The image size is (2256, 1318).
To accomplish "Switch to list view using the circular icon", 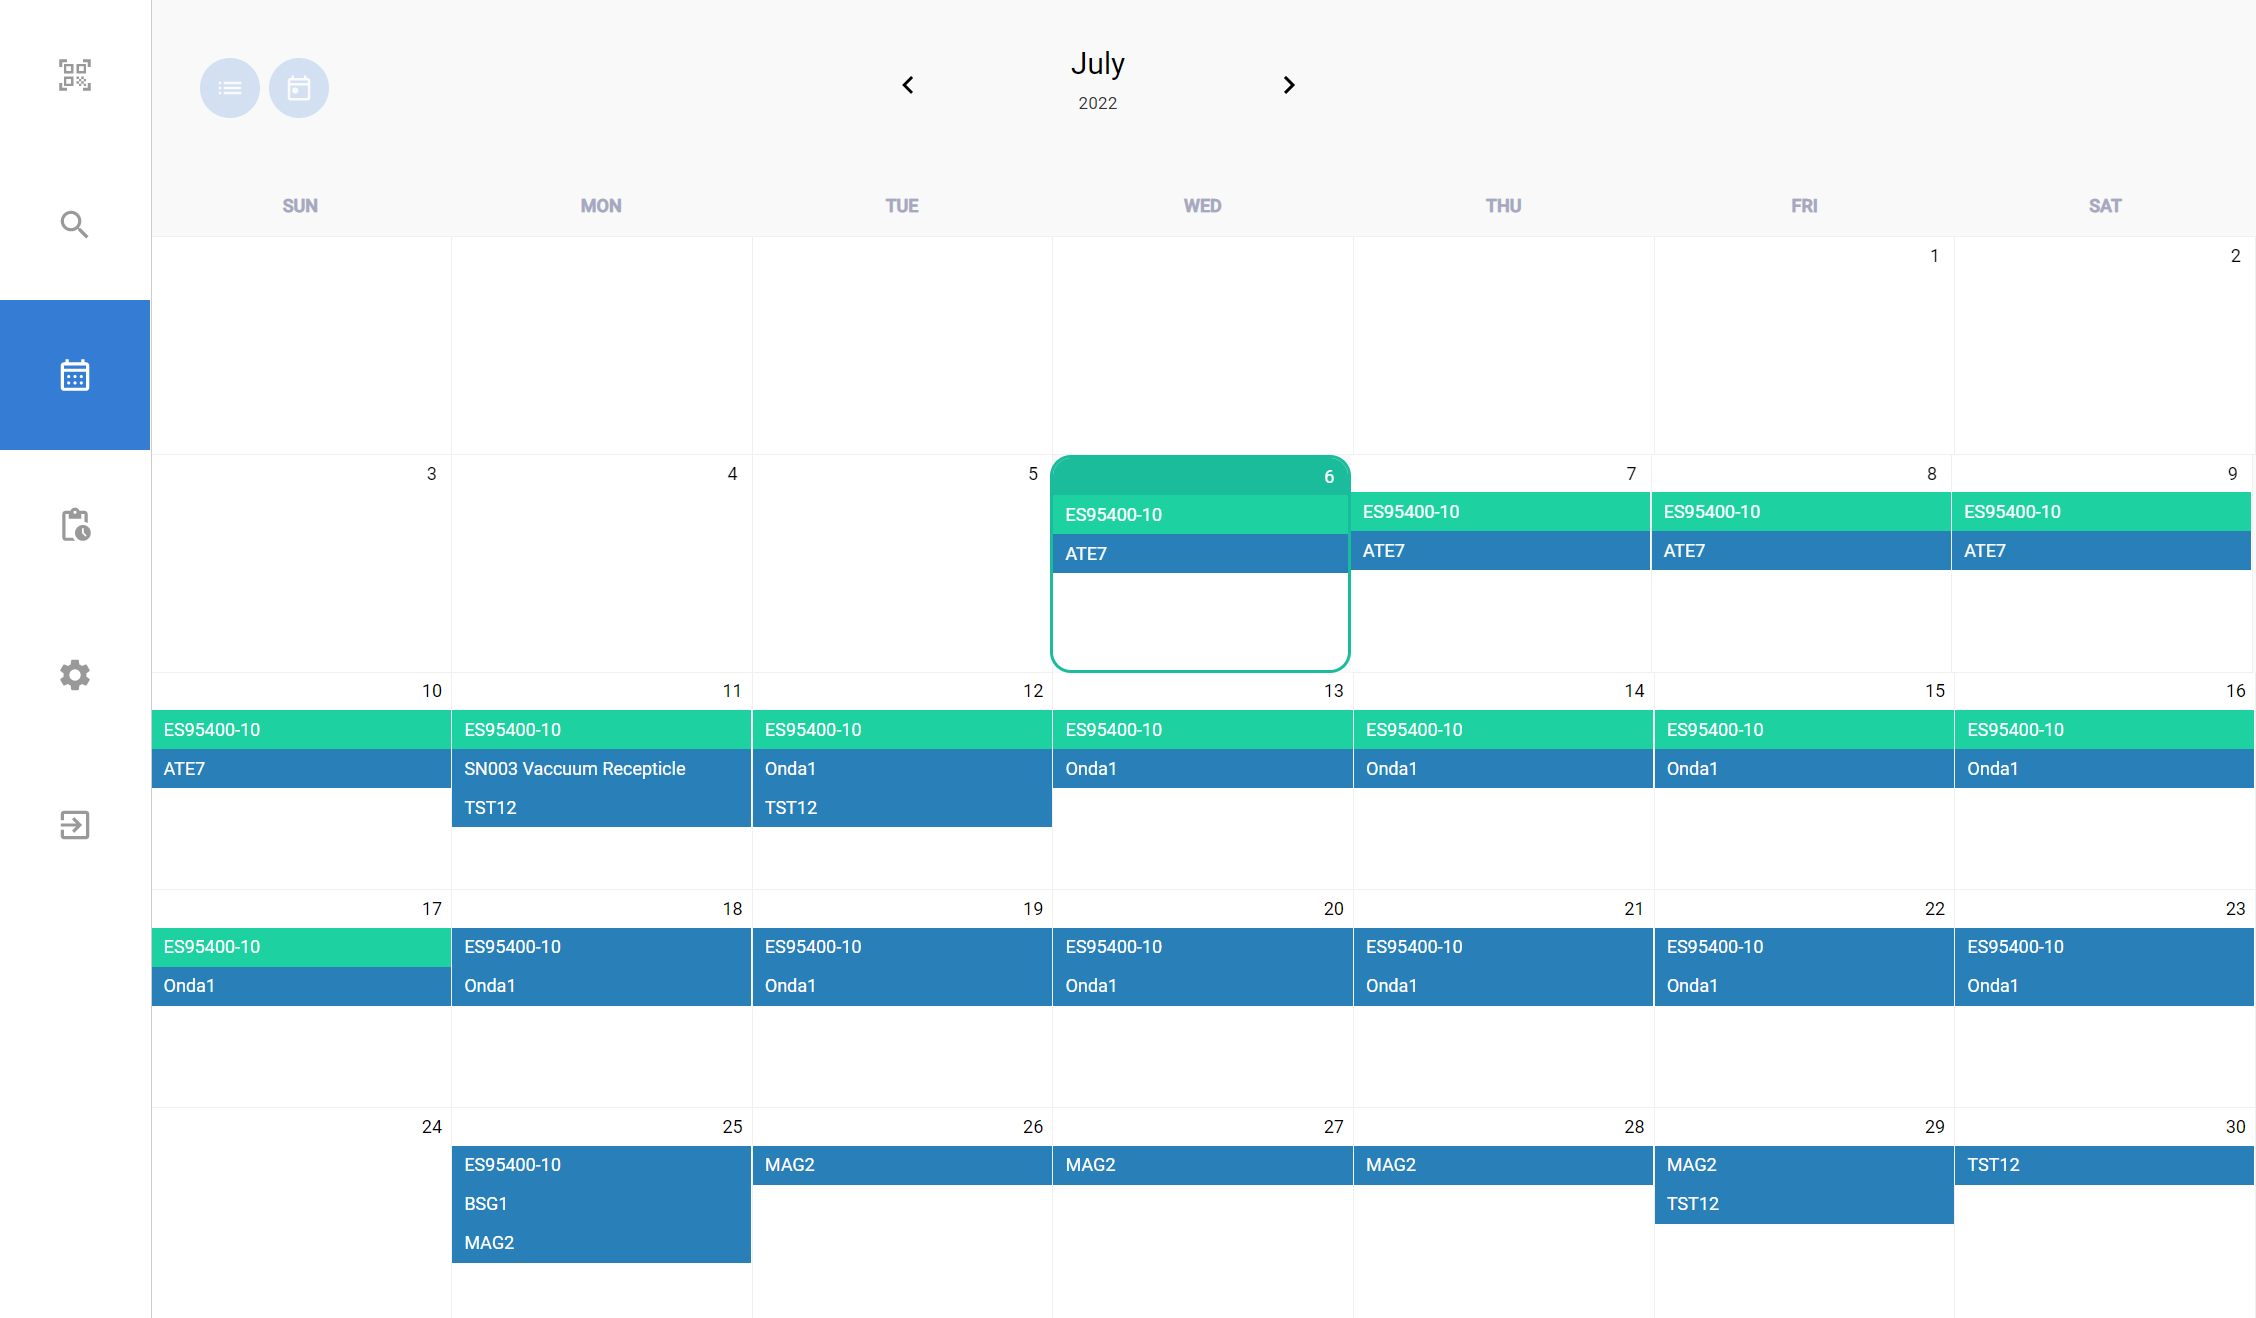I will coord(229,88).
